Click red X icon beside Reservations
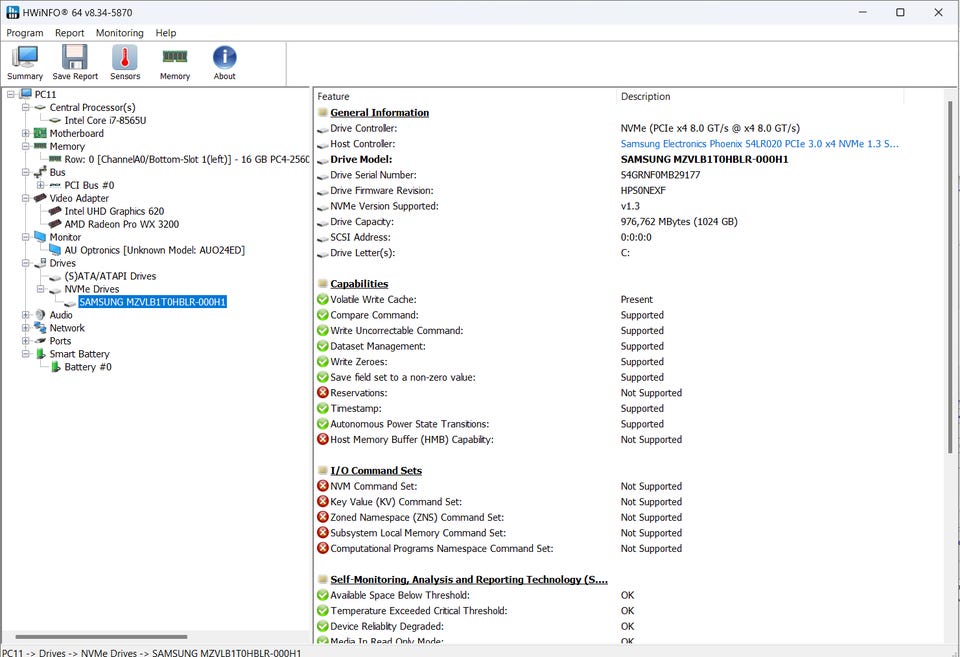960x657 pixels. click(x=323, y=392)
